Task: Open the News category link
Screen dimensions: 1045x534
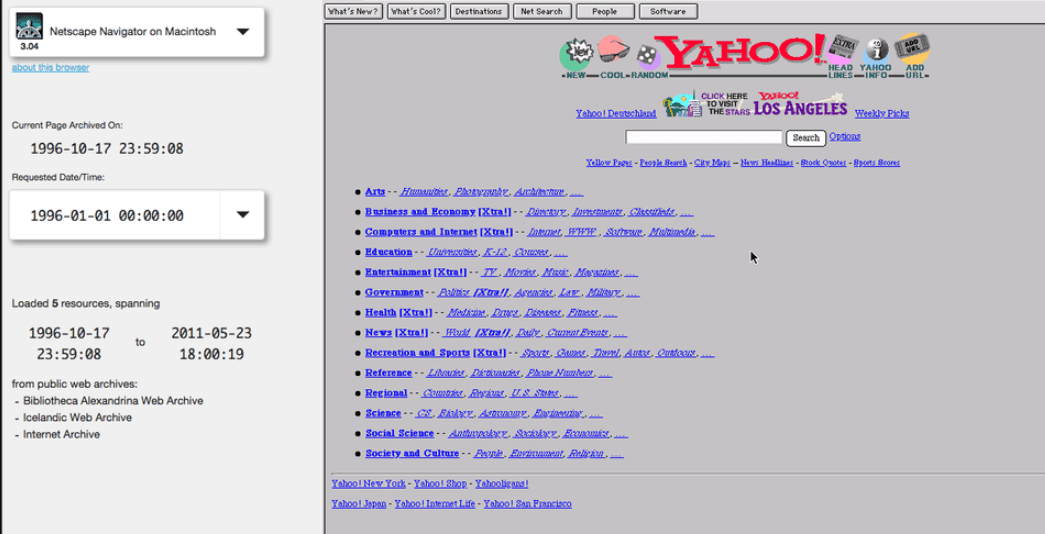Action: (378, 333)
